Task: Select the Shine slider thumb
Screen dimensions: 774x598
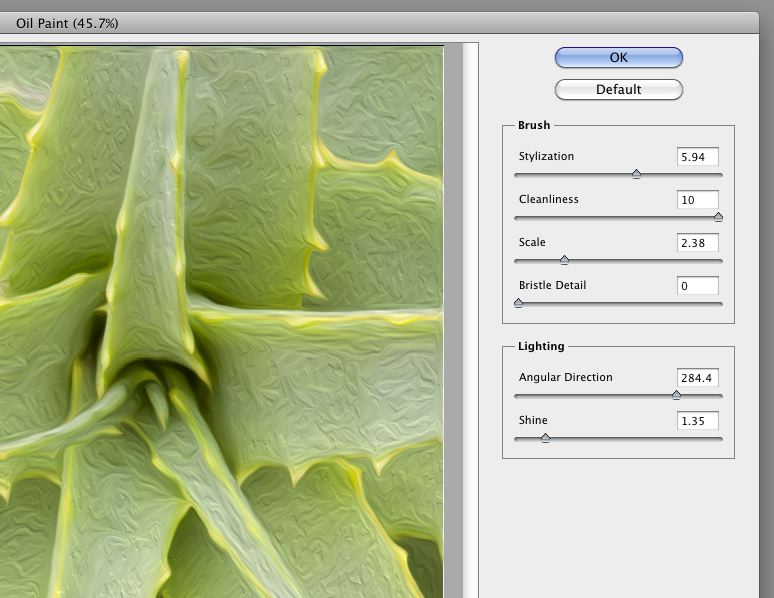Action: pyautogui.click(x=545, y=438)
